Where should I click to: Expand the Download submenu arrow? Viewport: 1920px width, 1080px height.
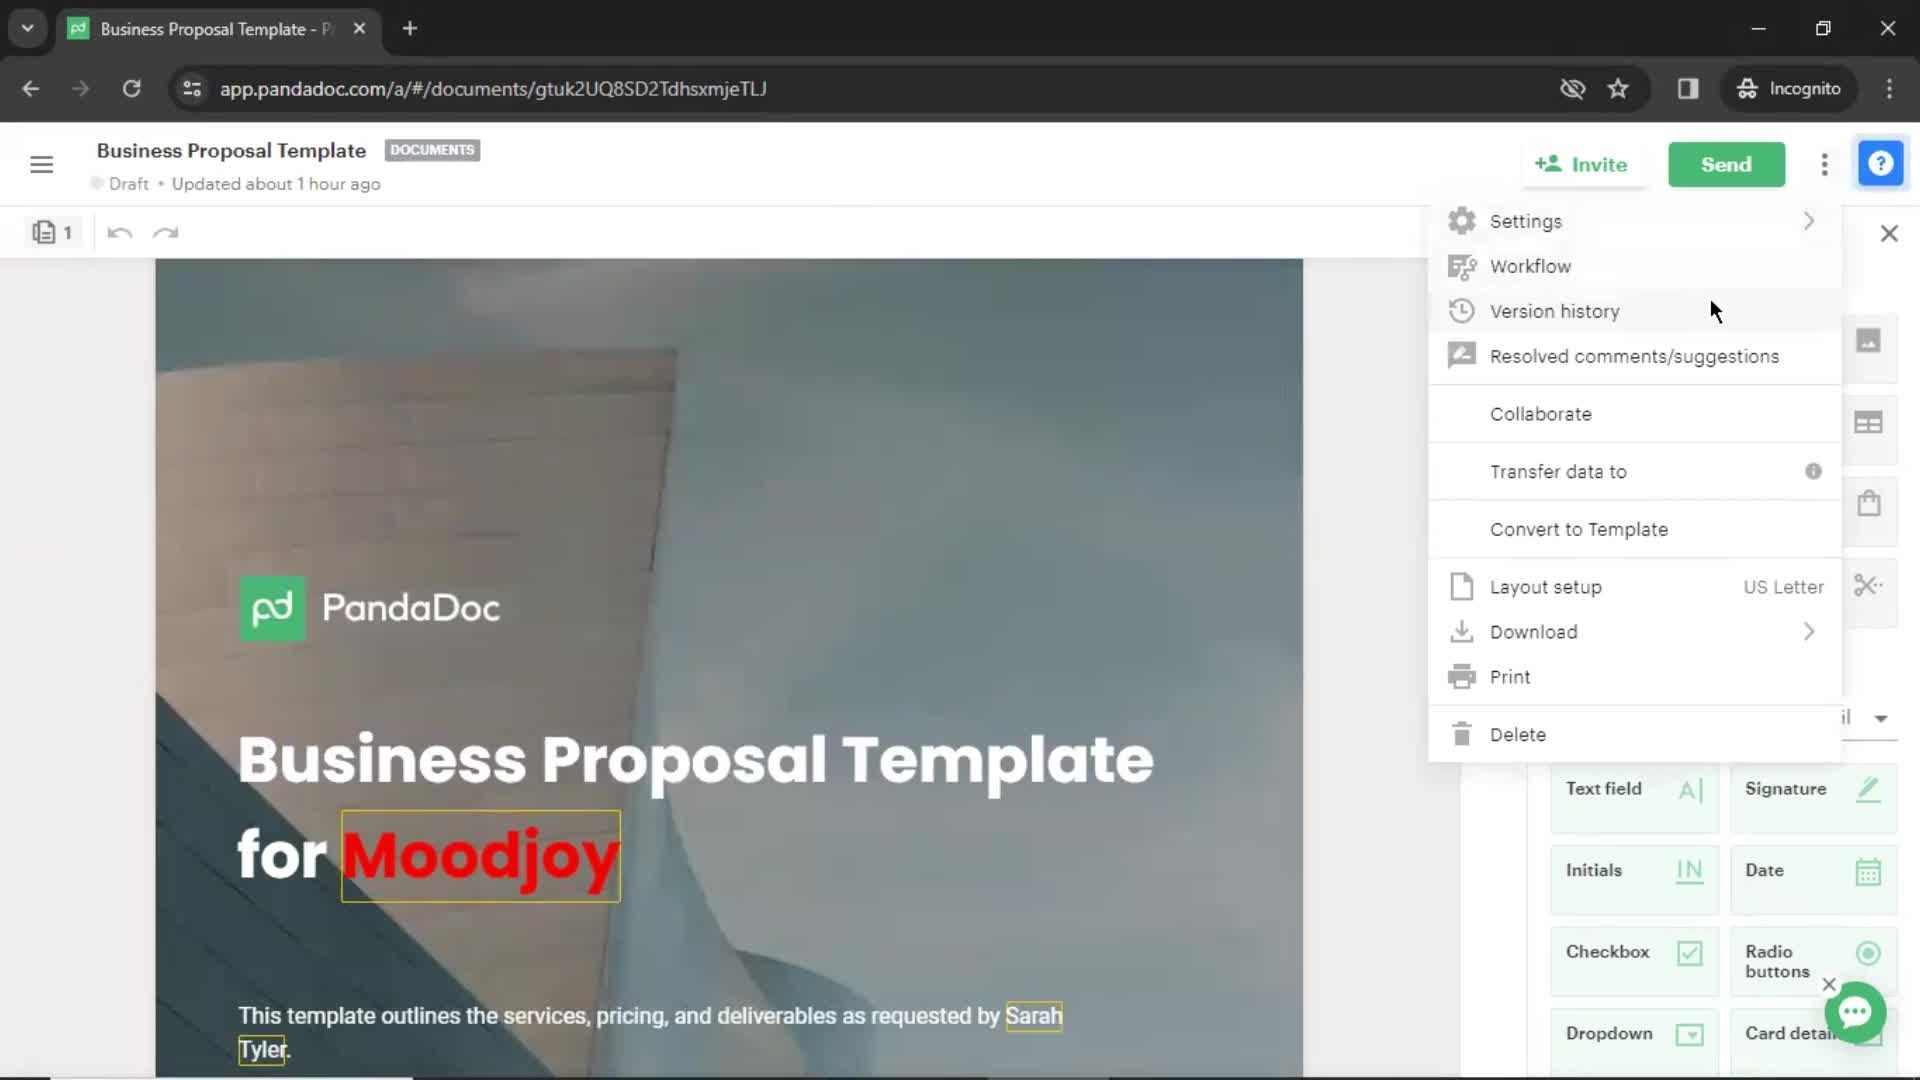[1808, 632]
